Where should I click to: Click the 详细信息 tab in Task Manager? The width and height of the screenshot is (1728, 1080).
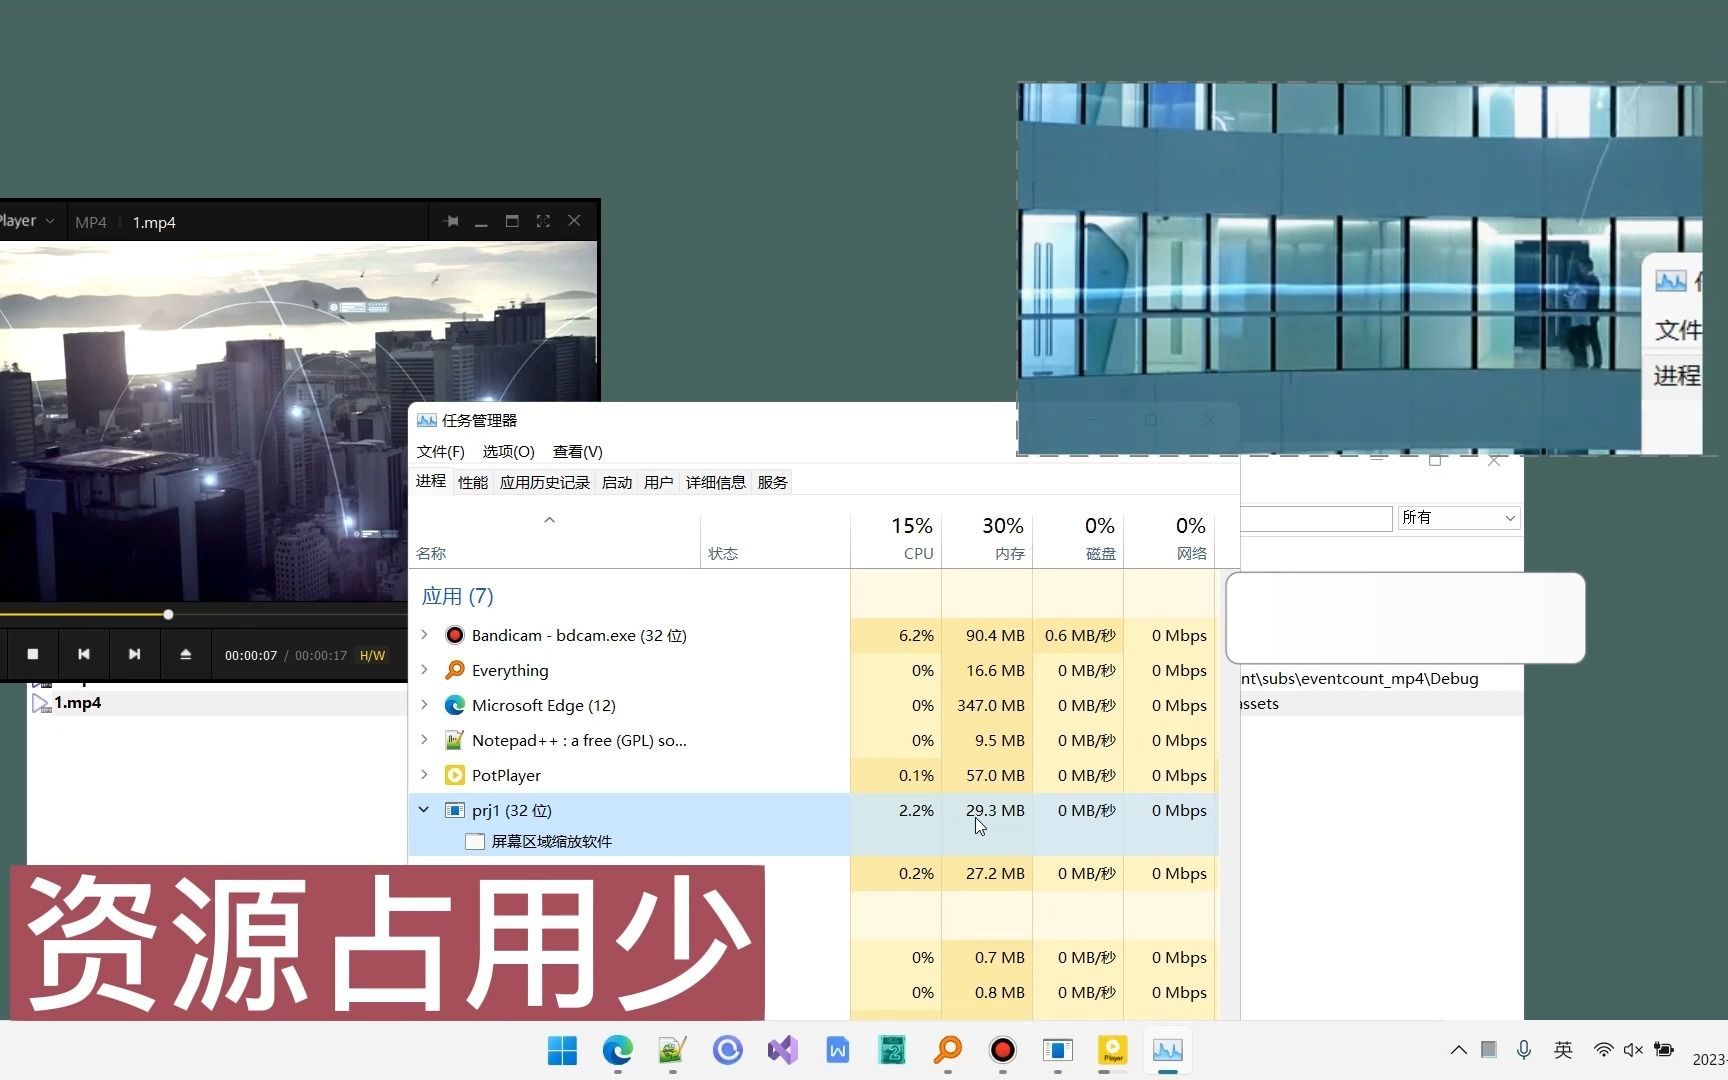(715, 482)
